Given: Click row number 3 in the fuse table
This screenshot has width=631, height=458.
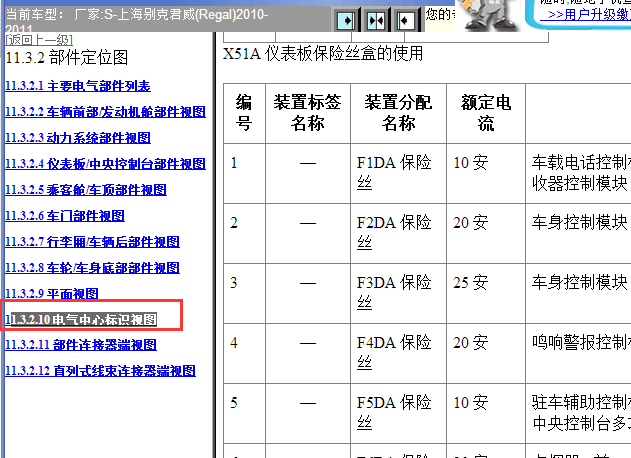Looking at the screenshot, I should click(x=234, y=283).
